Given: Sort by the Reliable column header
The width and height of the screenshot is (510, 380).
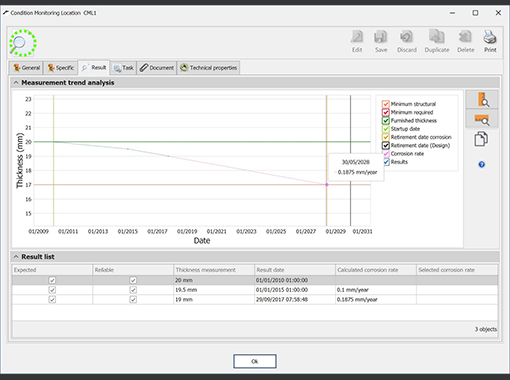Looking at the screenshot, I should pos(133,270).
